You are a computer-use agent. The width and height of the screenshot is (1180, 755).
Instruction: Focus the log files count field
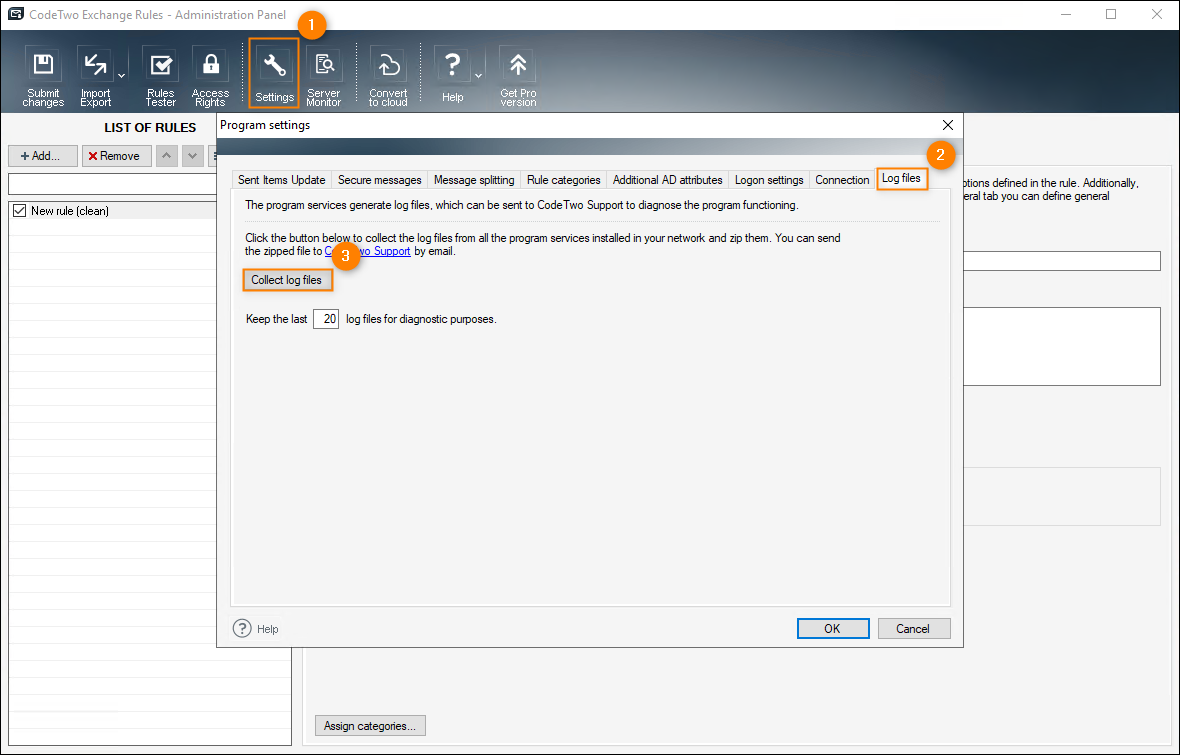326,319
